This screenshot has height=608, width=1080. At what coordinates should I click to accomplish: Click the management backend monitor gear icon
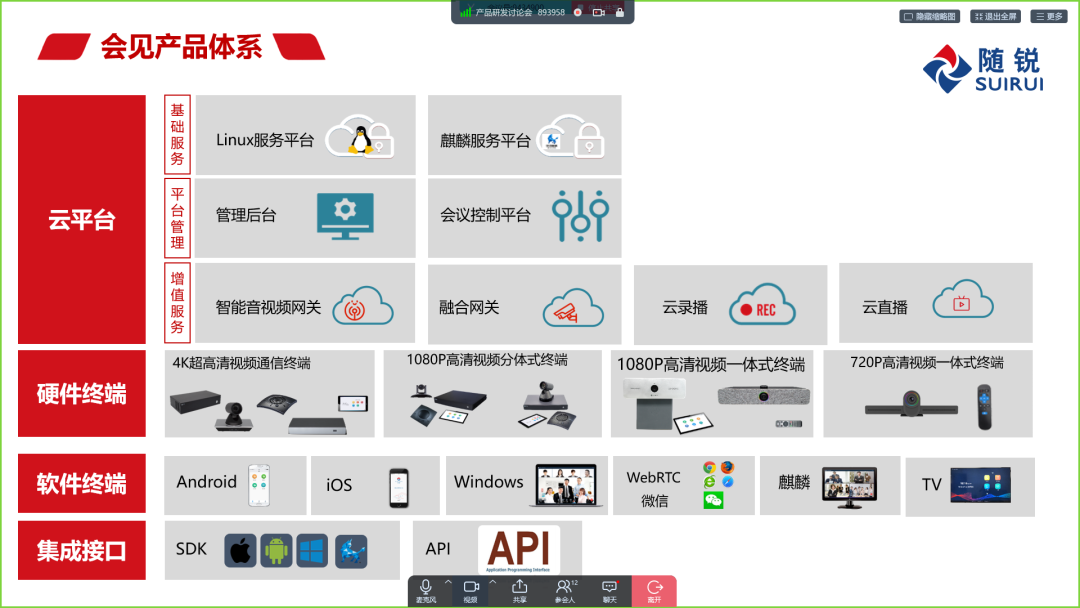pos(345,214)
